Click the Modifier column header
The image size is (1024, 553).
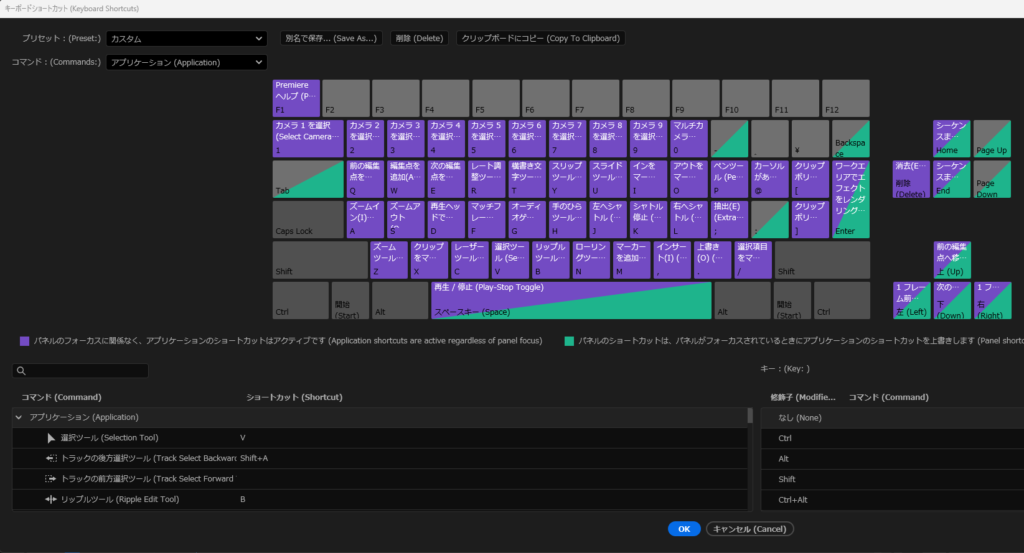[803, 397]
